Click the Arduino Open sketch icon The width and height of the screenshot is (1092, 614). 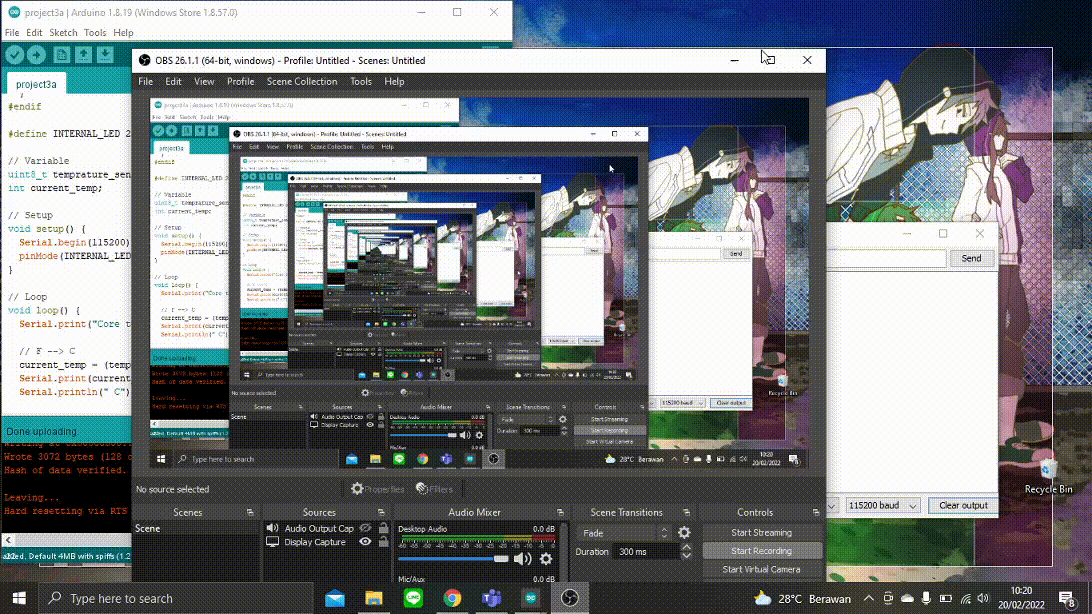coord(84,54)
